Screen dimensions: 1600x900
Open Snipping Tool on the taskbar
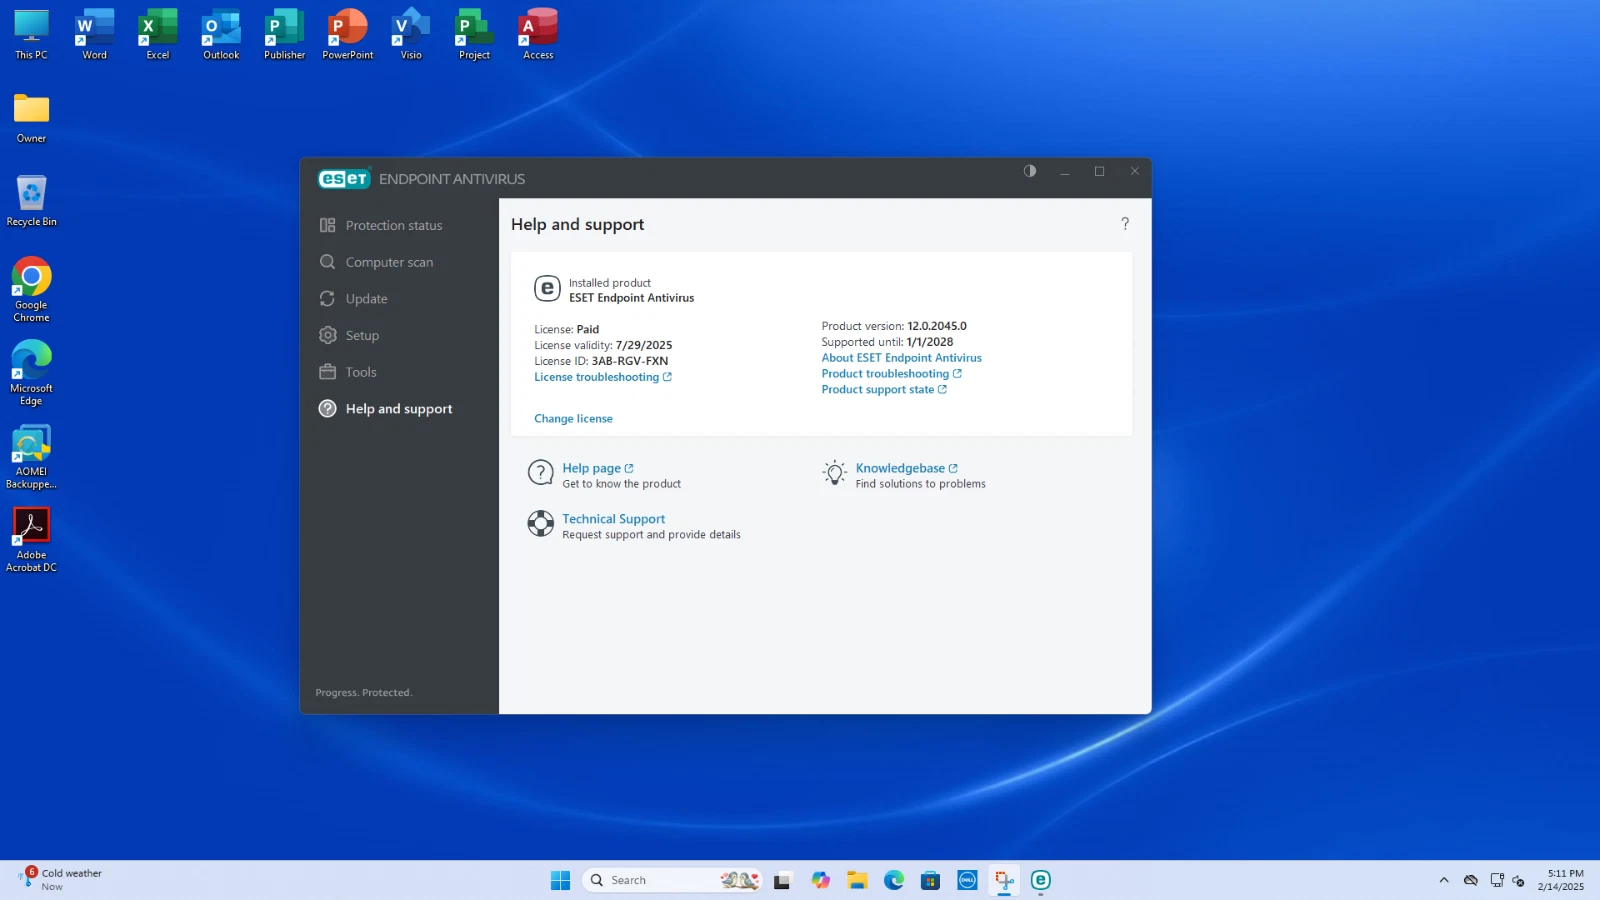[1004, 880]
